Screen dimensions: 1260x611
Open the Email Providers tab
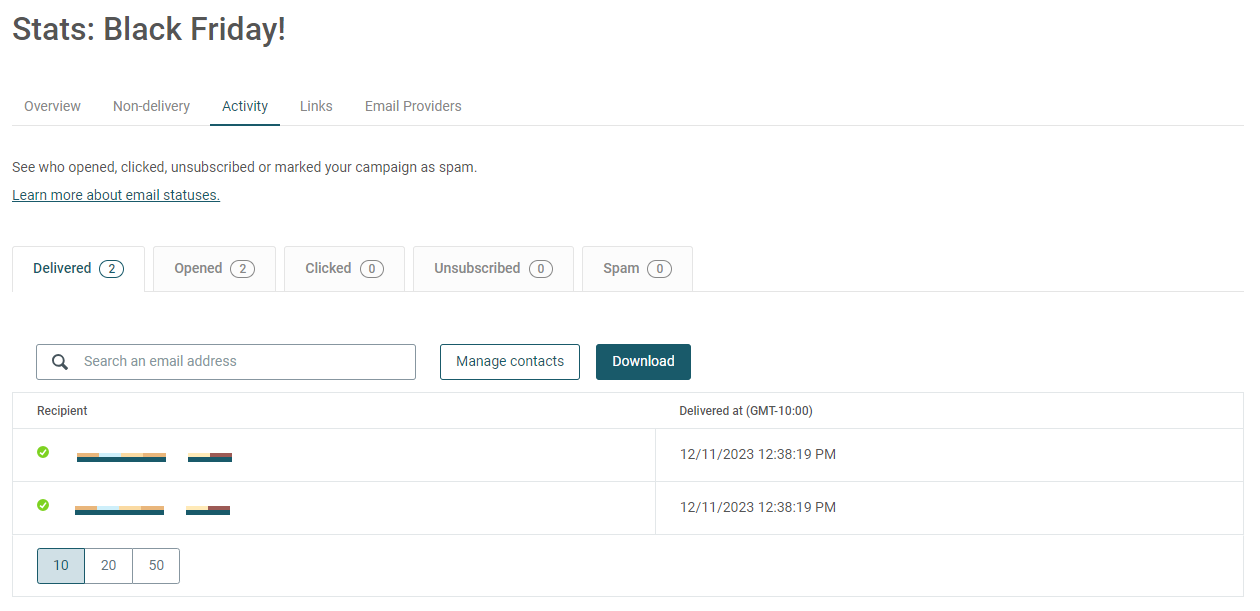413,106
